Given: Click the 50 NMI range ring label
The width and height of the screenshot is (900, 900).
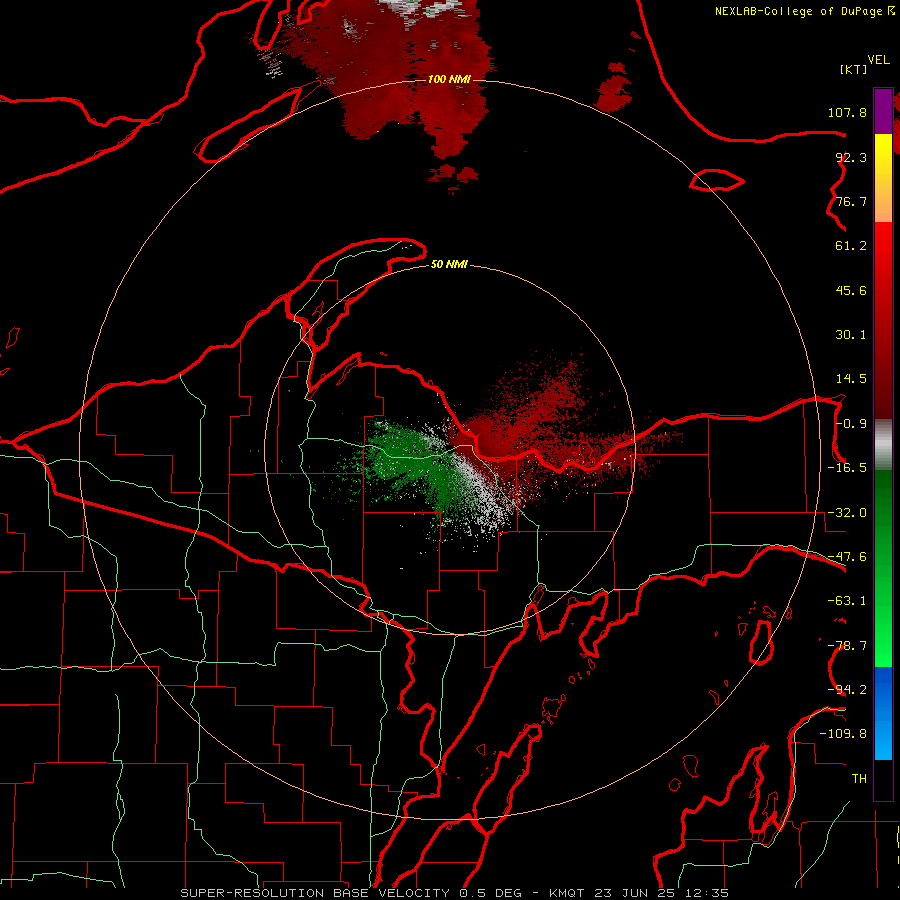Looking at the screenshot, I should (449, 265).
